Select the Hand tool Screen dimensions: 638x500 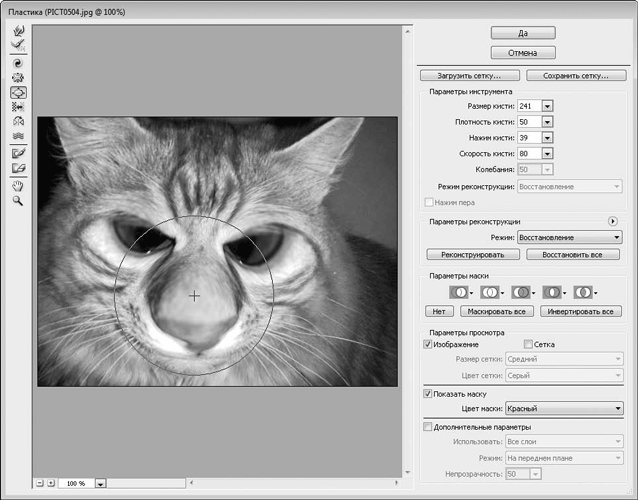[17, 185]
